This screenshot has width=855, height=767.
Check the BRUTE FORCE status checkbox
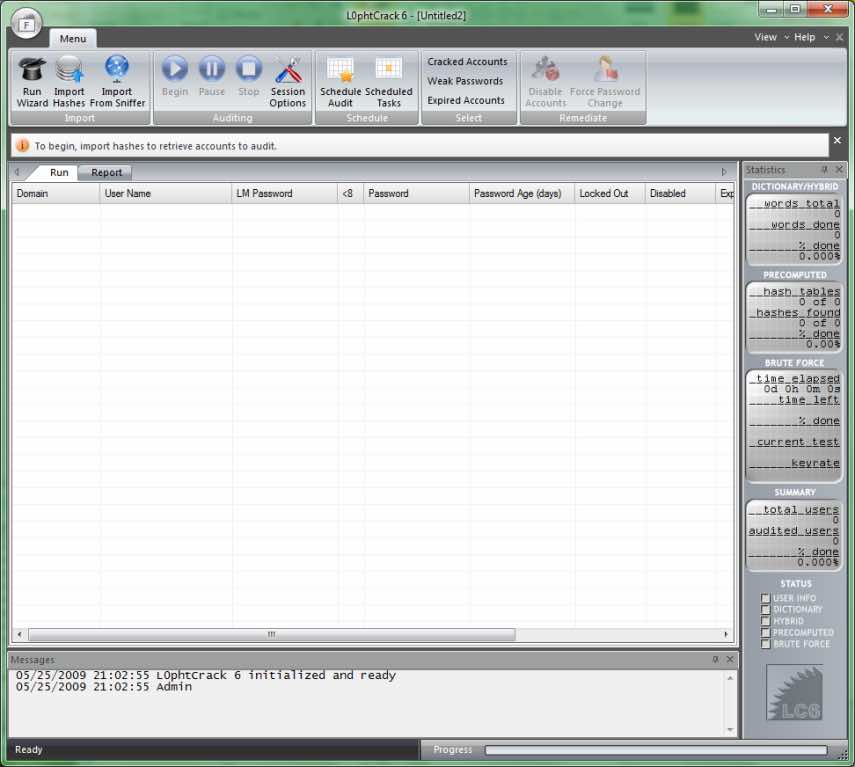(x=766, y=644)
